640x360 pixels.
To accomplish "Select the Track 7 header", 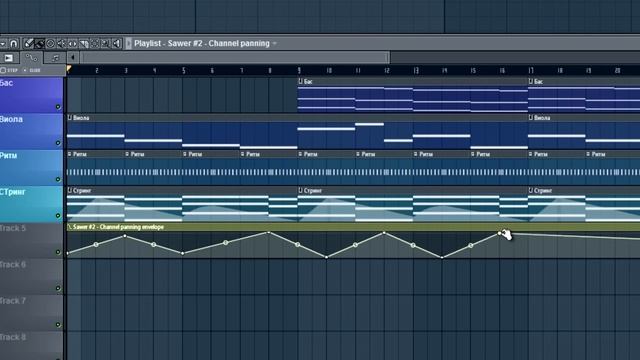I will point(31,313).
